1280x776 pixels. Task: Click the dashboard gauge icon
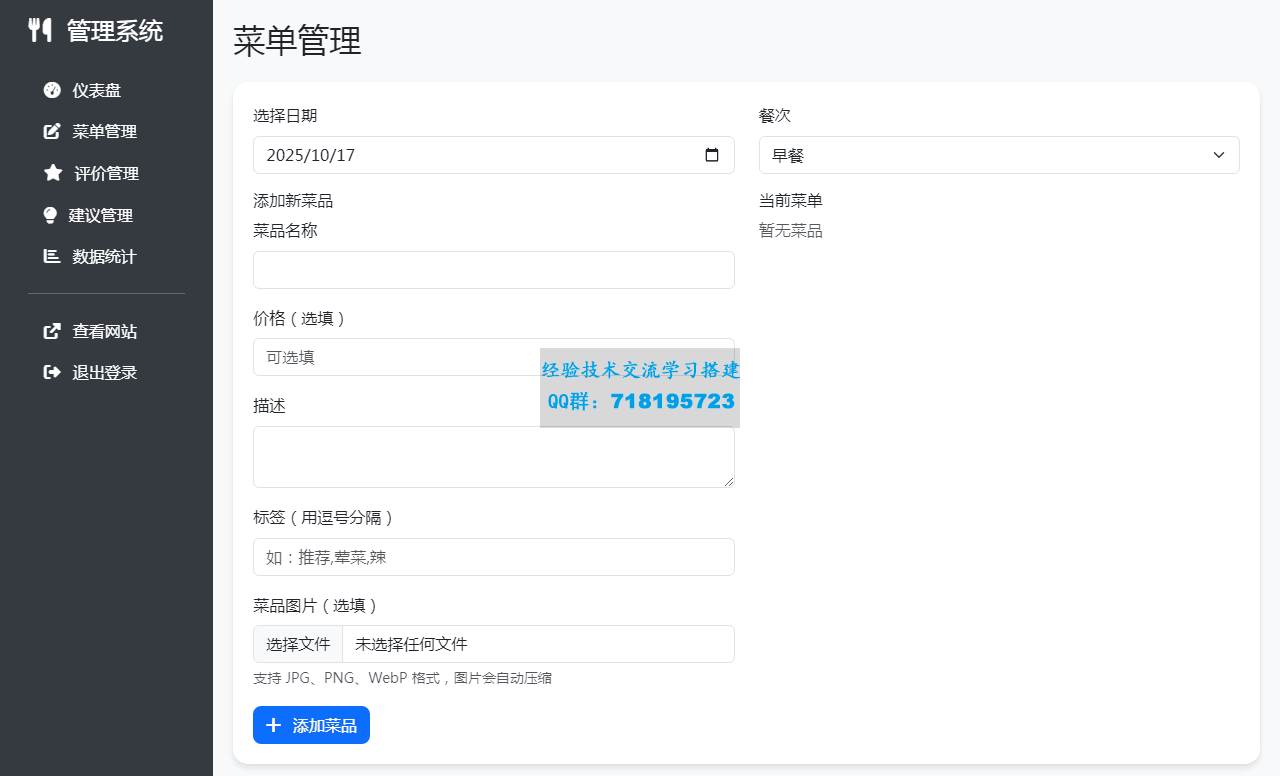coord(52,90)
